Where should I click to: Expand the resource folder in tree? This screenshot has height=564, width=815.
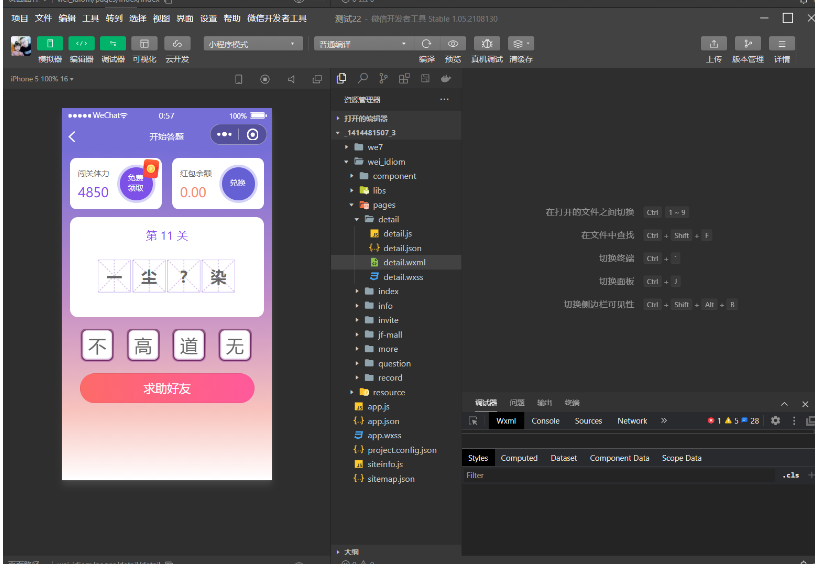point(388,392)
